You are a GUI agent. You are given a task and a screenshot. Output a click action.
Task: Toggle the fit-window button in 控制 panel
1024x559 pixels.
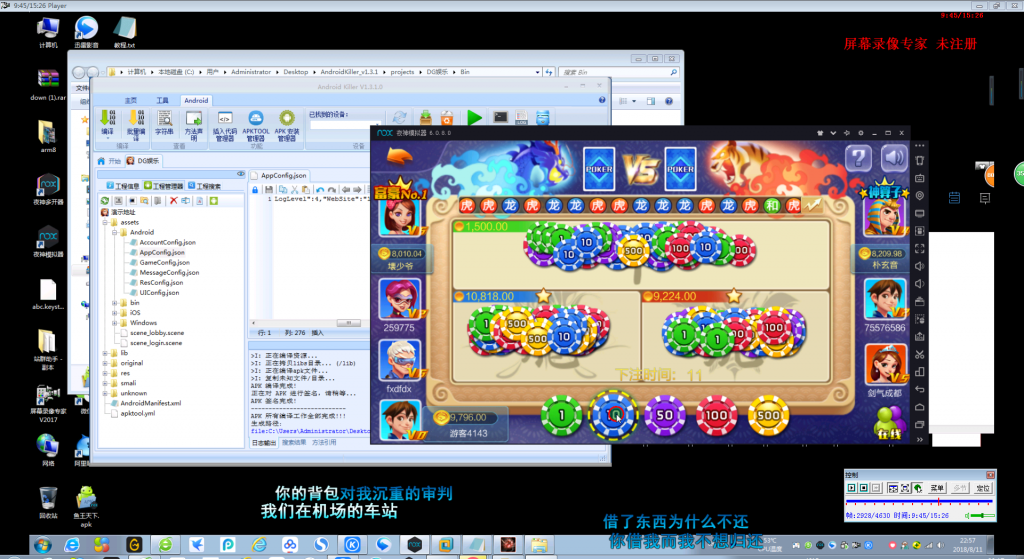pos(905,488)
